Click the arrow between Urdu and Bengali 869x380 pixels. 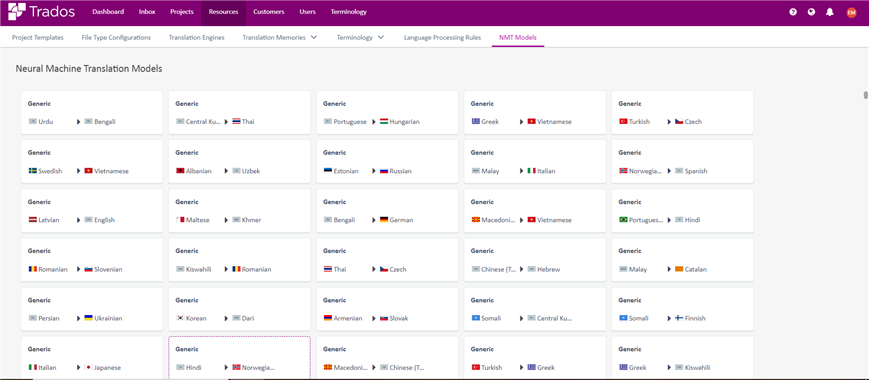pos(79,121)
